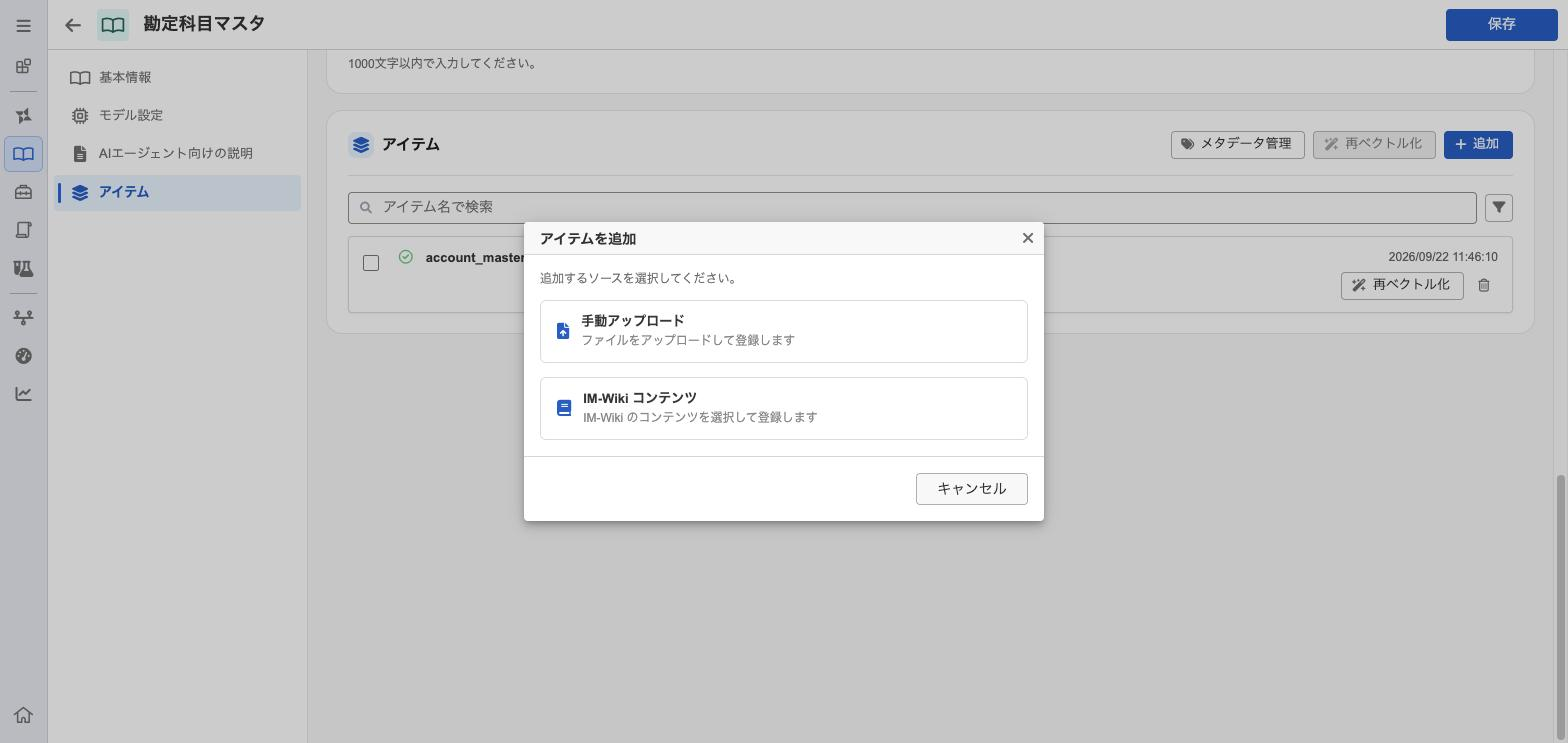1568x743 pixels.
Task: Click the green status check icon
Action: click(405, 257)
